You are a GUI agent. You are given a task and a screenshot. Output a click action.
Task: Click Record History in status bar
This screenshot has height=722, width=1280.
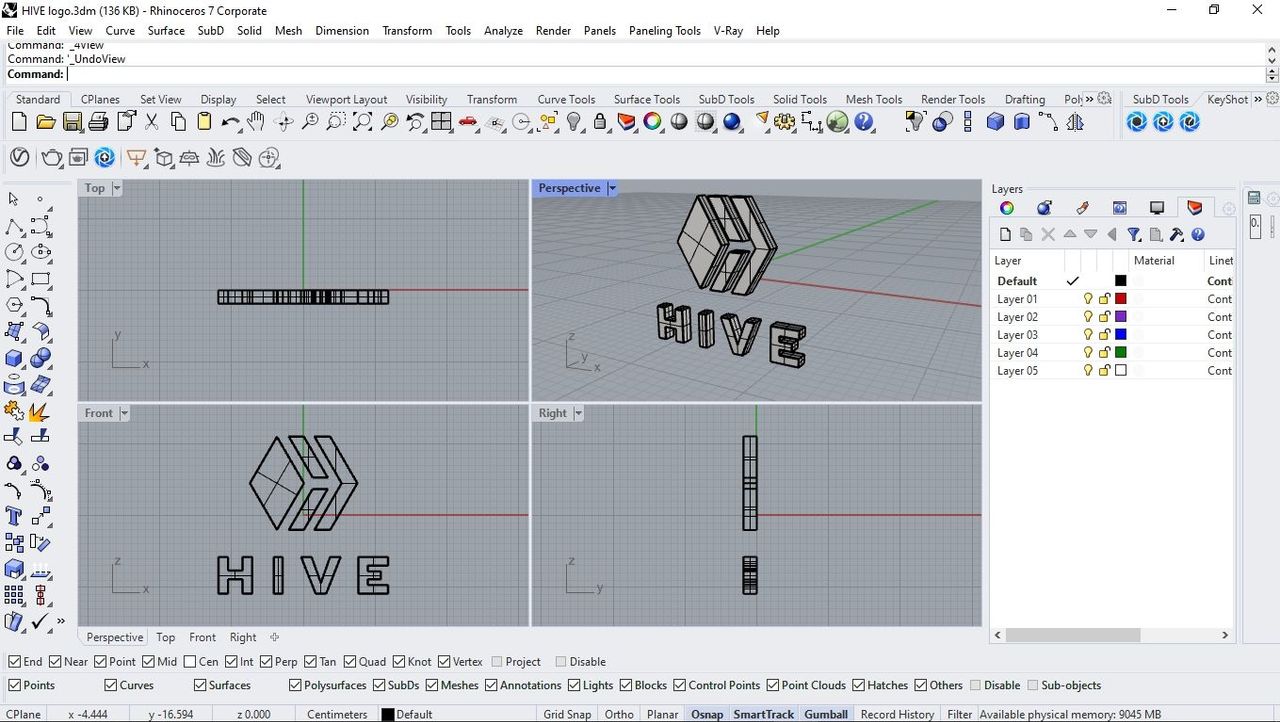pyautogui.click(x=897, y=714)
